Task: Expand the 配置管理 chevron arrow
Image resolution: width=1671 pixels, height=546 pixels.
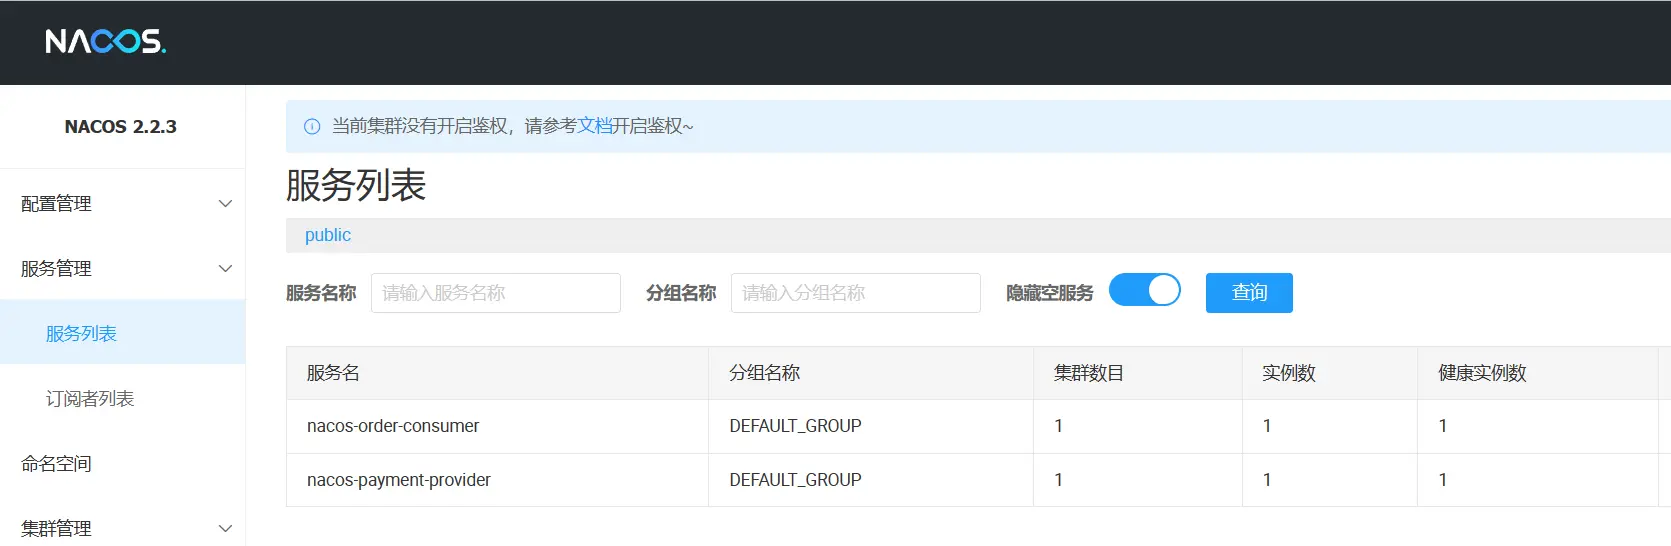Action: click(x=225, y=204)
